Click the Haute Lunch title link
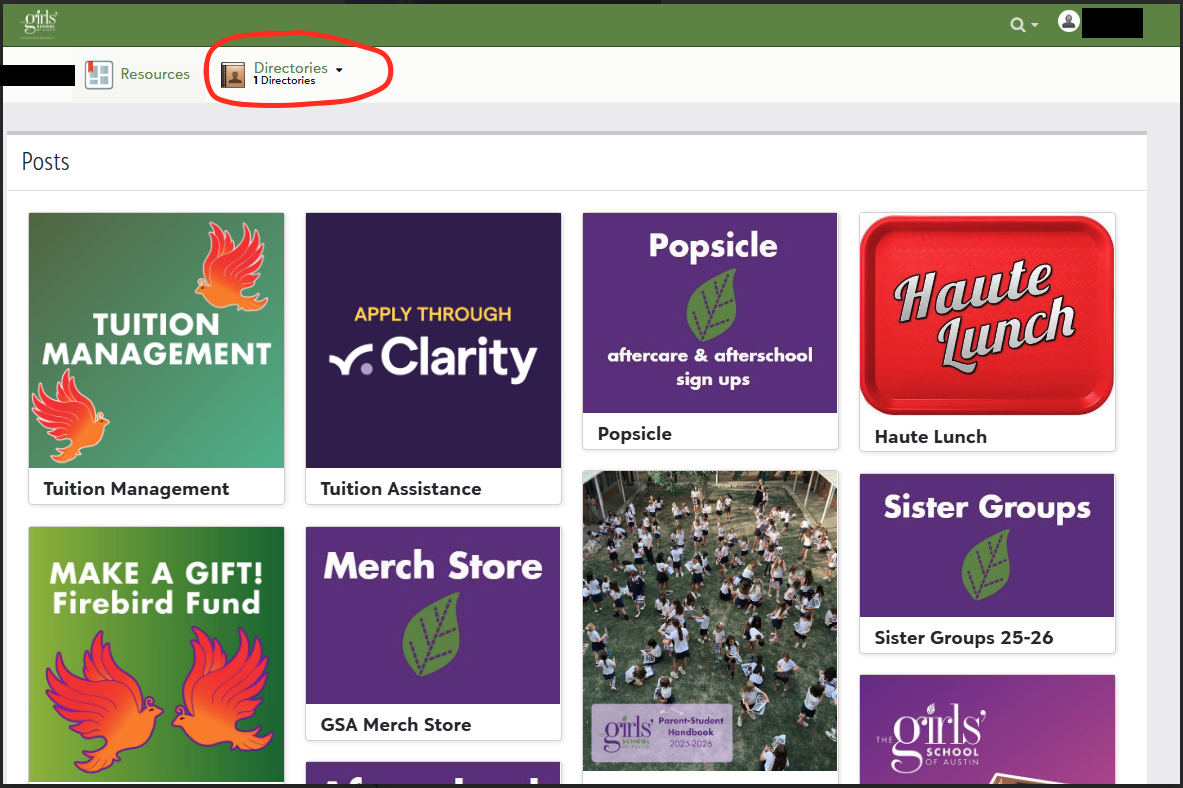 tap(930, 436)
